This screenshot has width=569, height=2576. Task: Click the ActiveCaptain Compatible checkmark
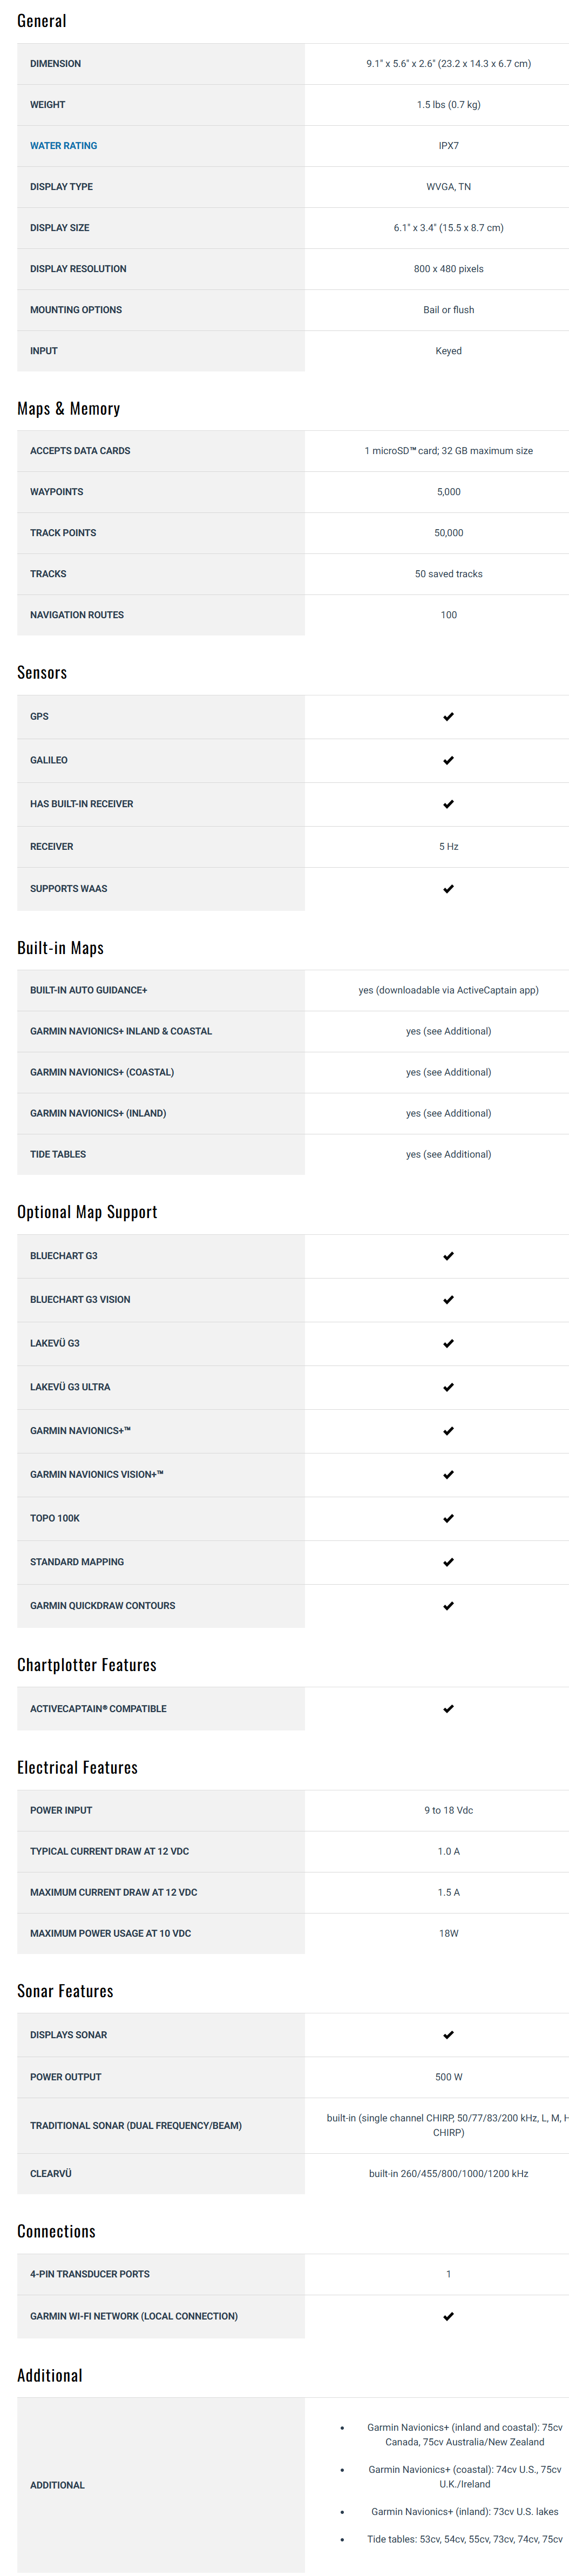pos(448,1709)
